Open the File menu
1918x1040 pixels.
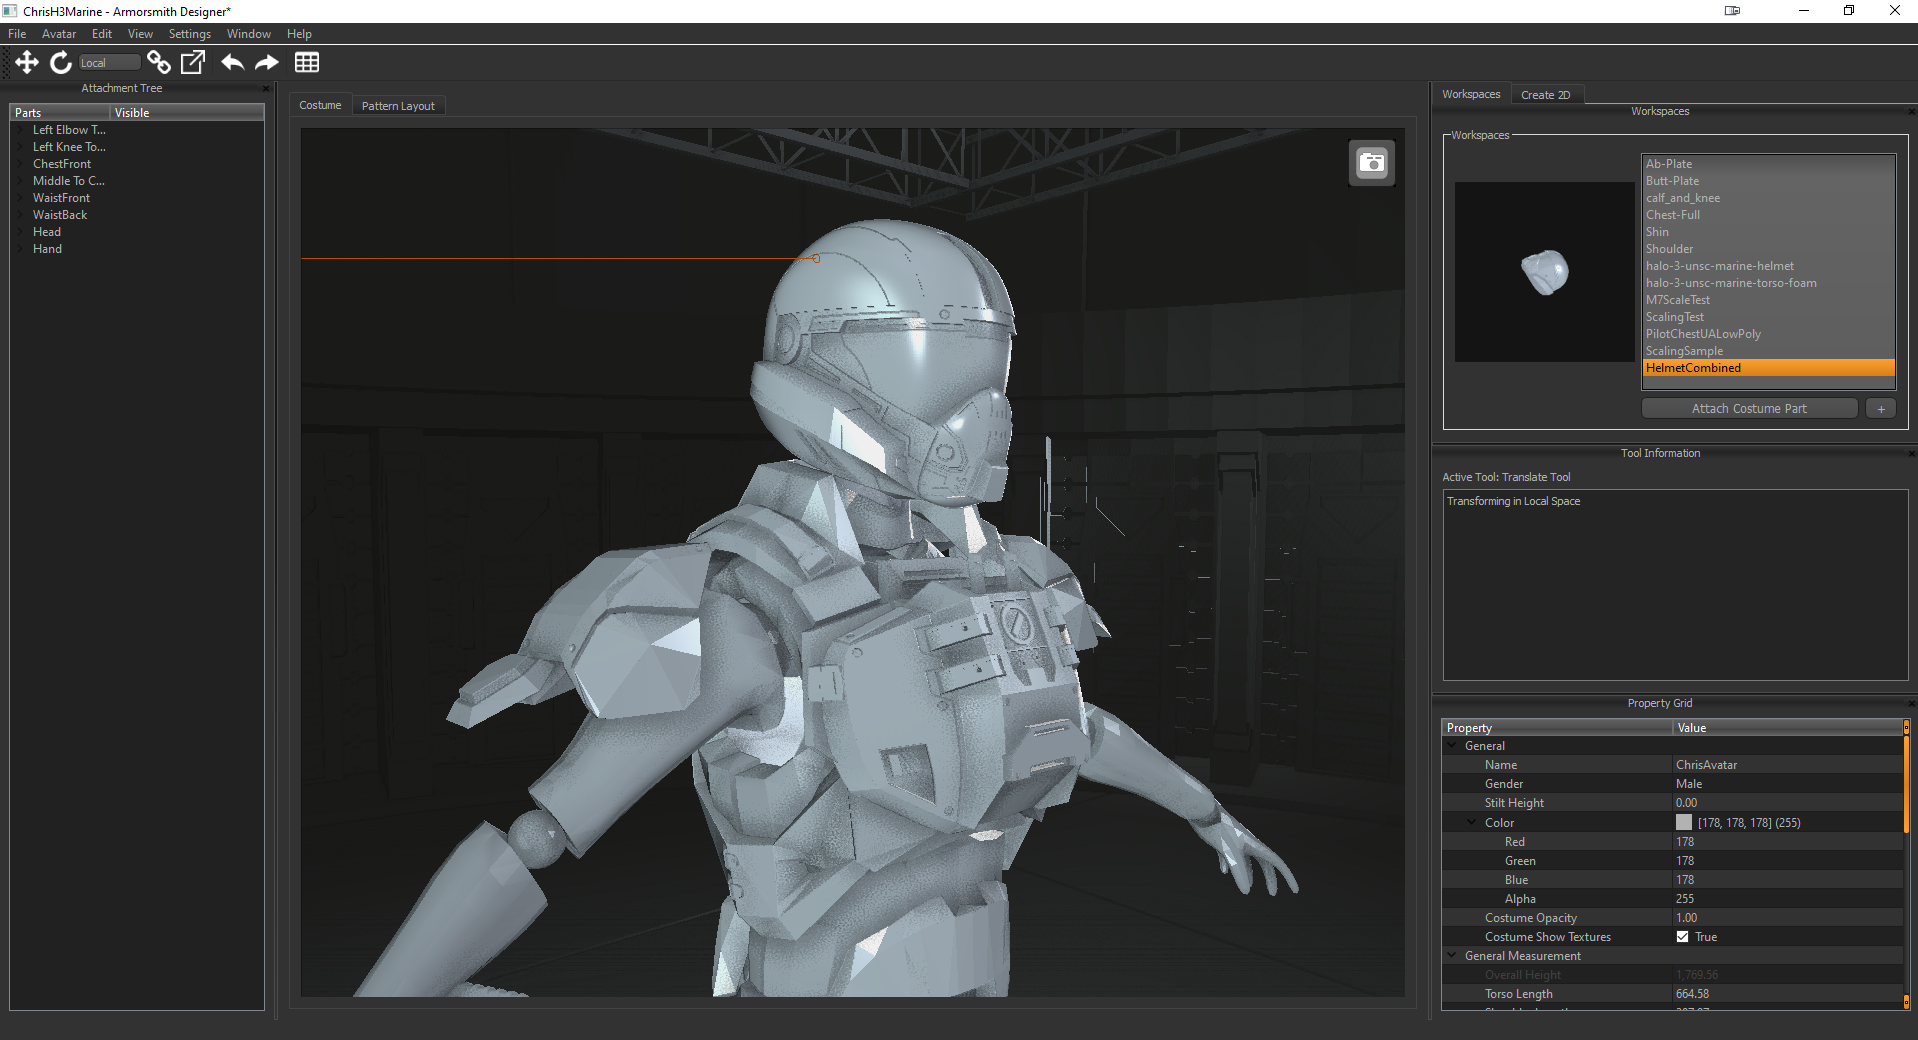click(17, 34)
